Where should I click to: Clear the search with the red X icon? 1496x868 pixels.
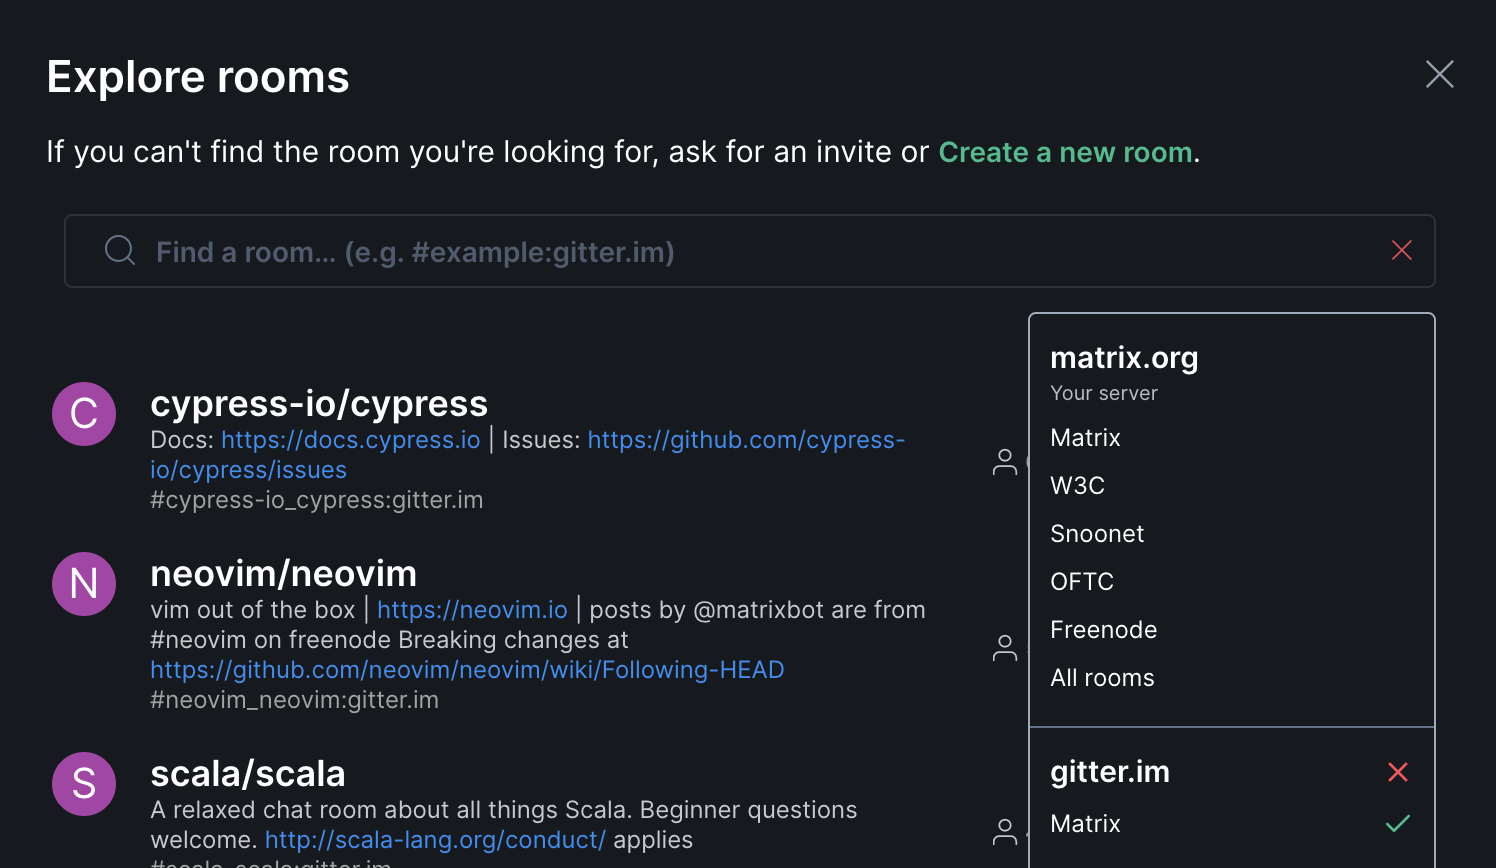tap(1402, 250)
